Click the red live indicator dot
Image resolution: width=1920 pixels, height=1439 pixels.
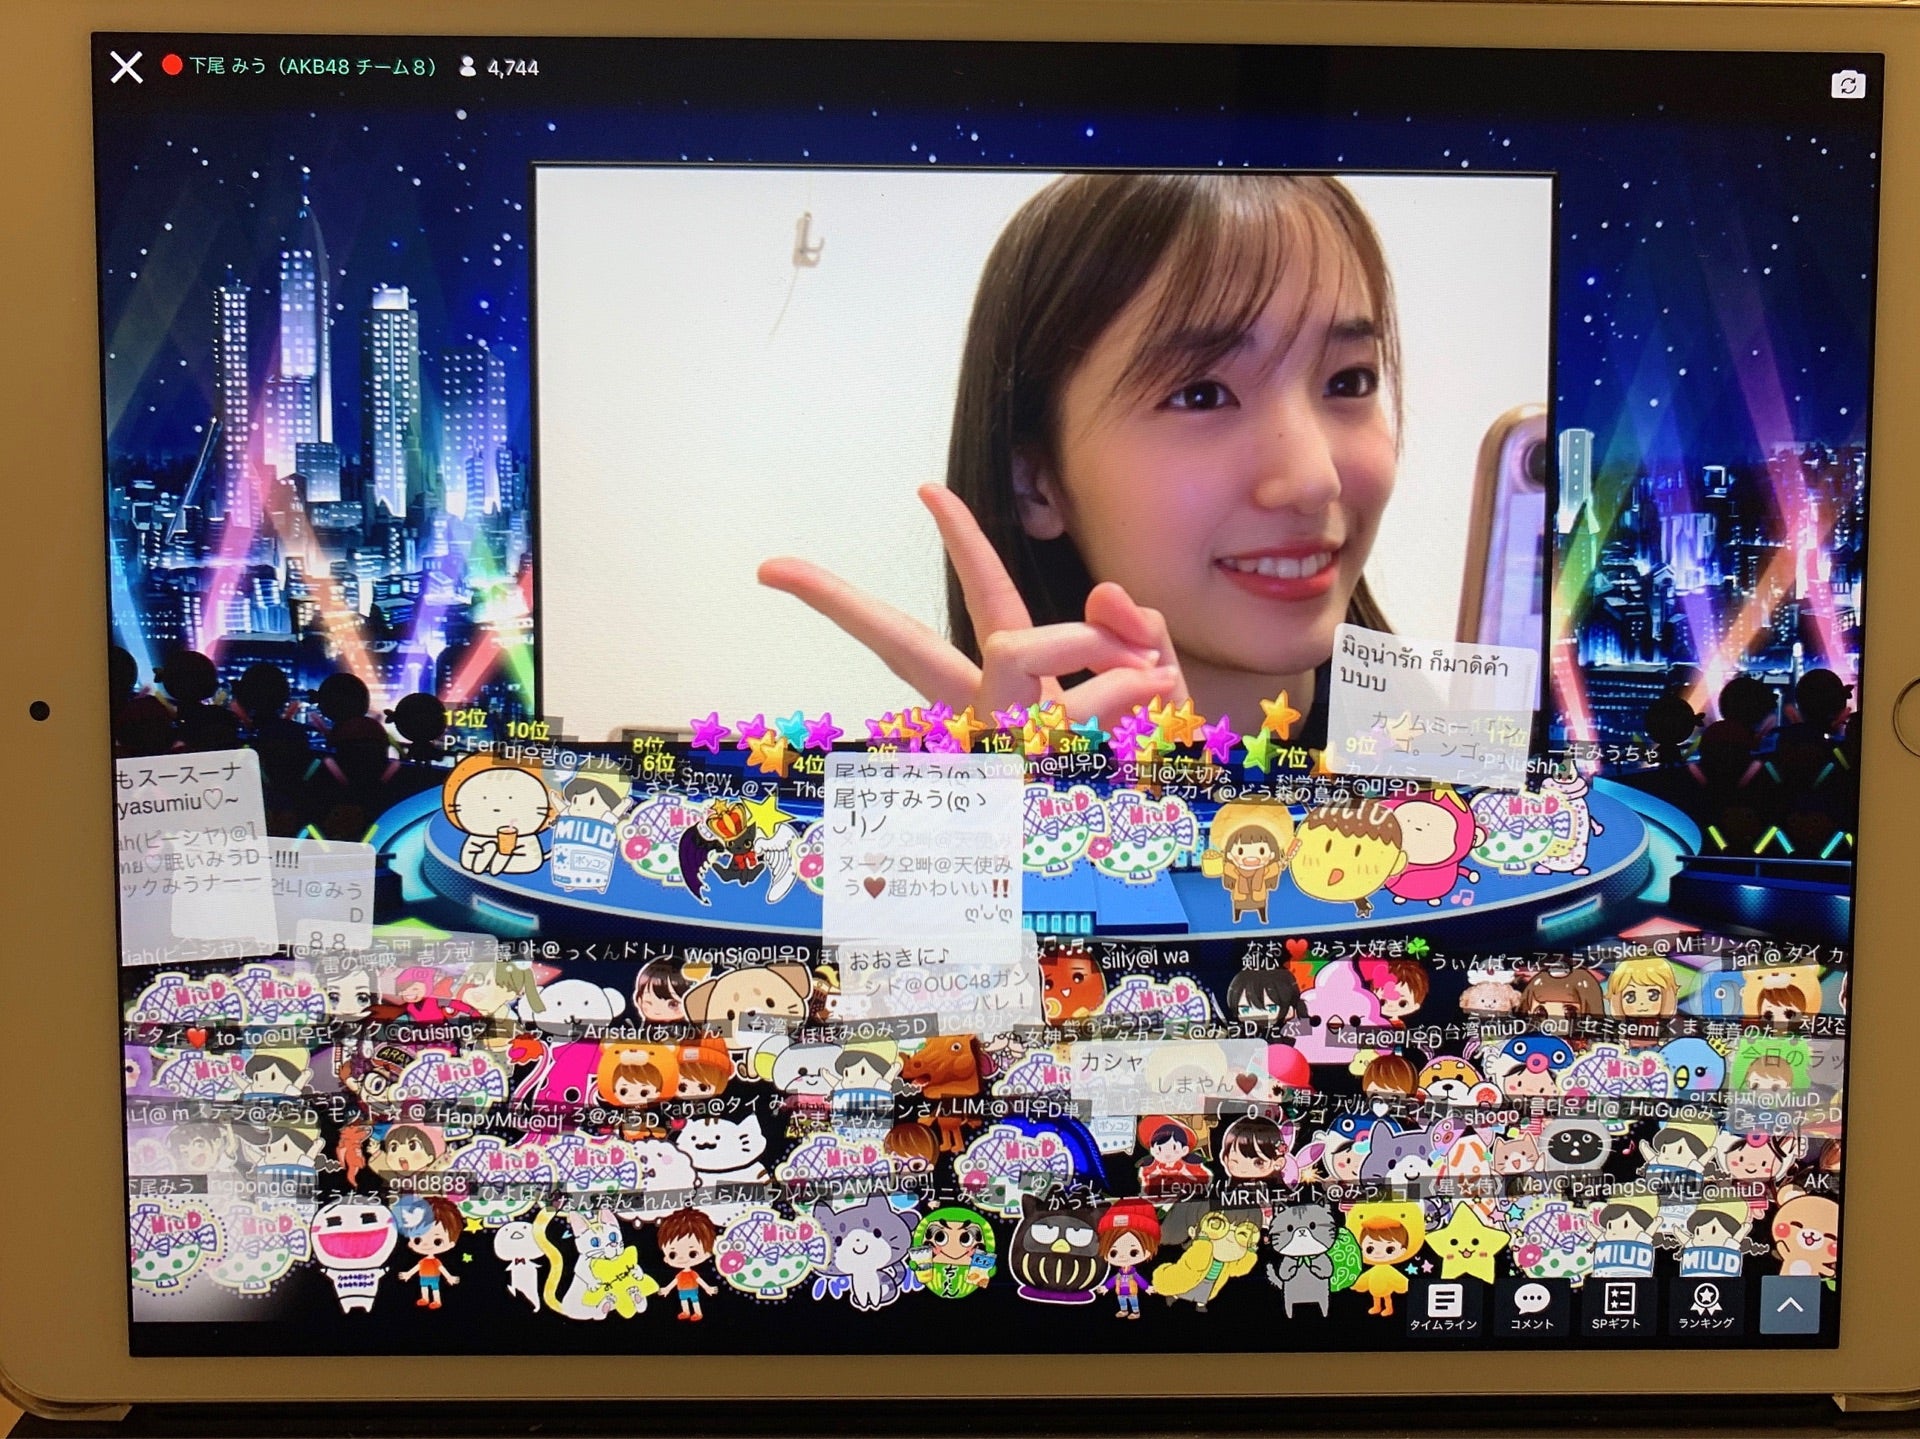tap(172, 66)
